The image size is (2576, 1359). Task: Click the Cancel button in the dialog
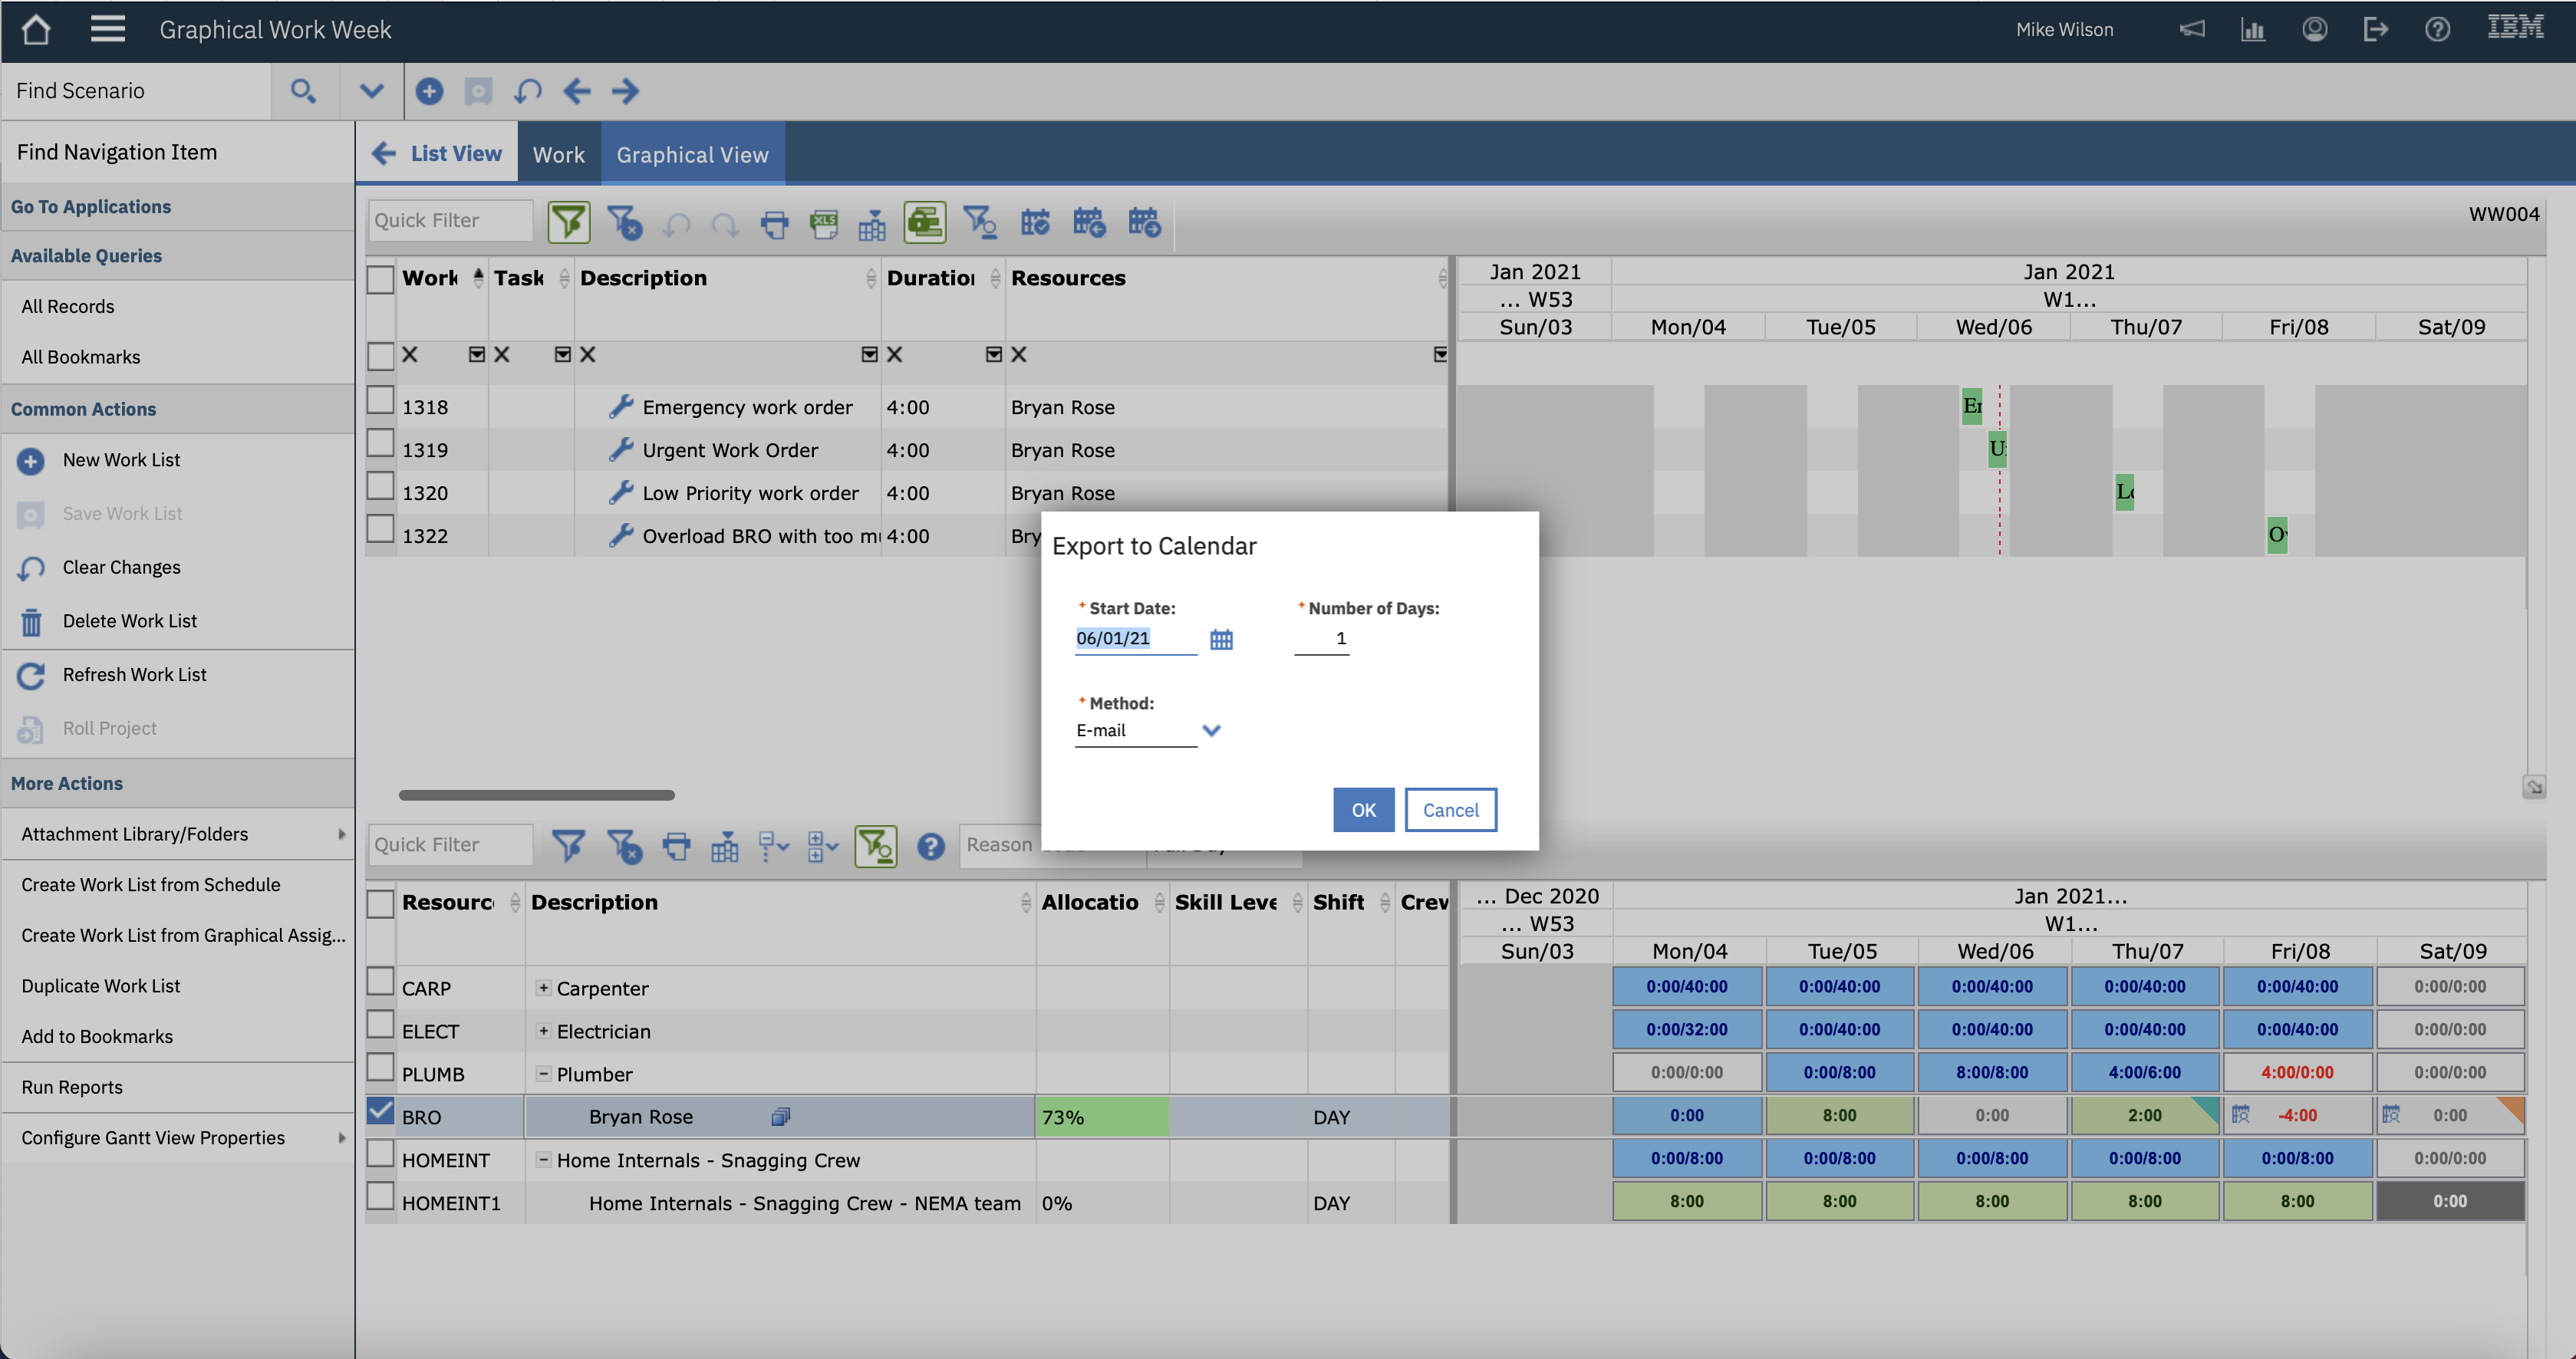click(x=1451, y=810)
